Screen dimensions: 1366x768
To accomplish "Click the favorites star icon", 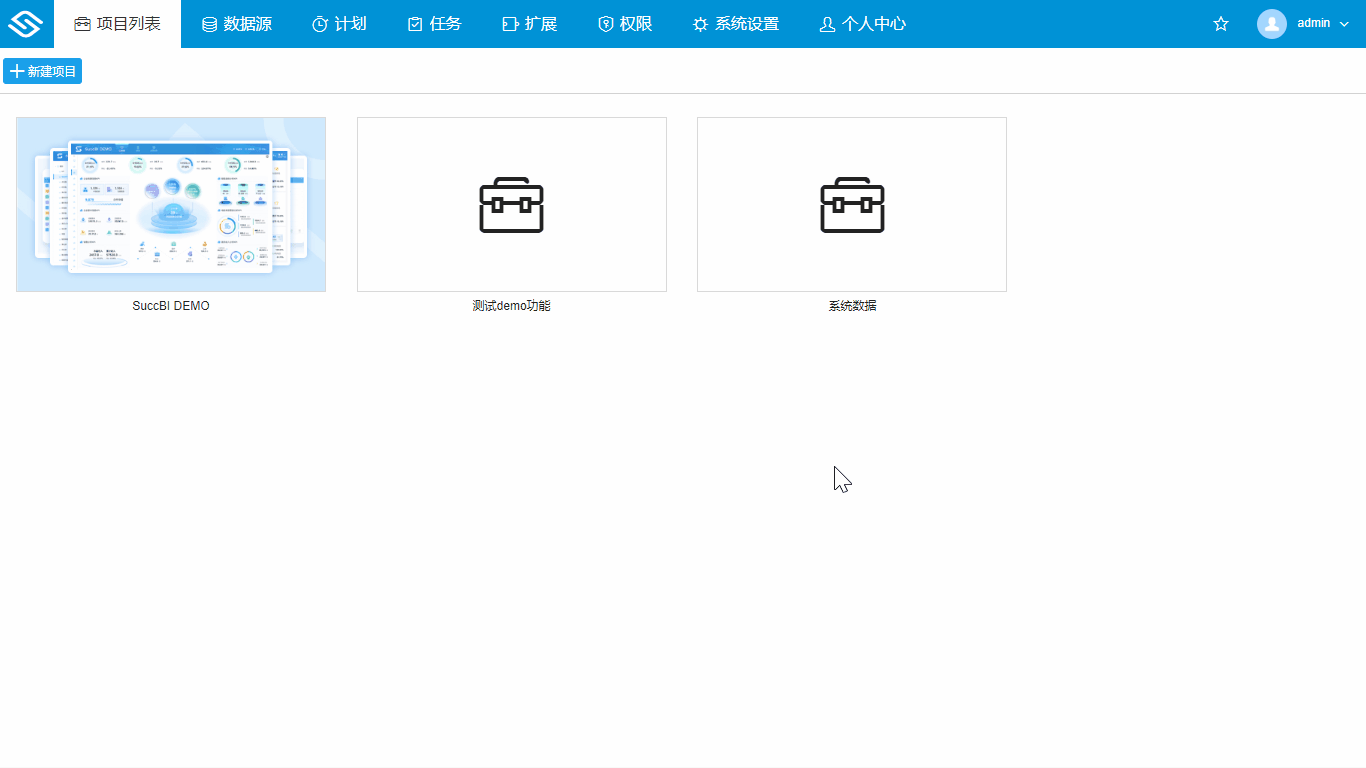I will point(1220,23).
